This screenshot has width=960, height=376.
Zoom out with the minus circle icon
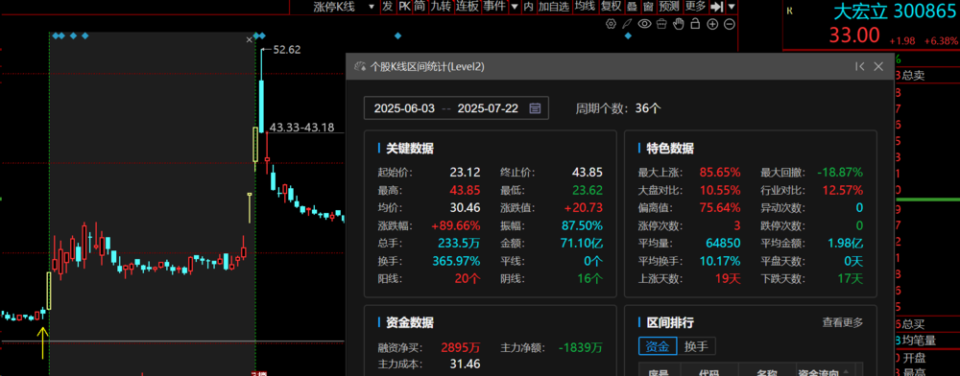[729, 24]
